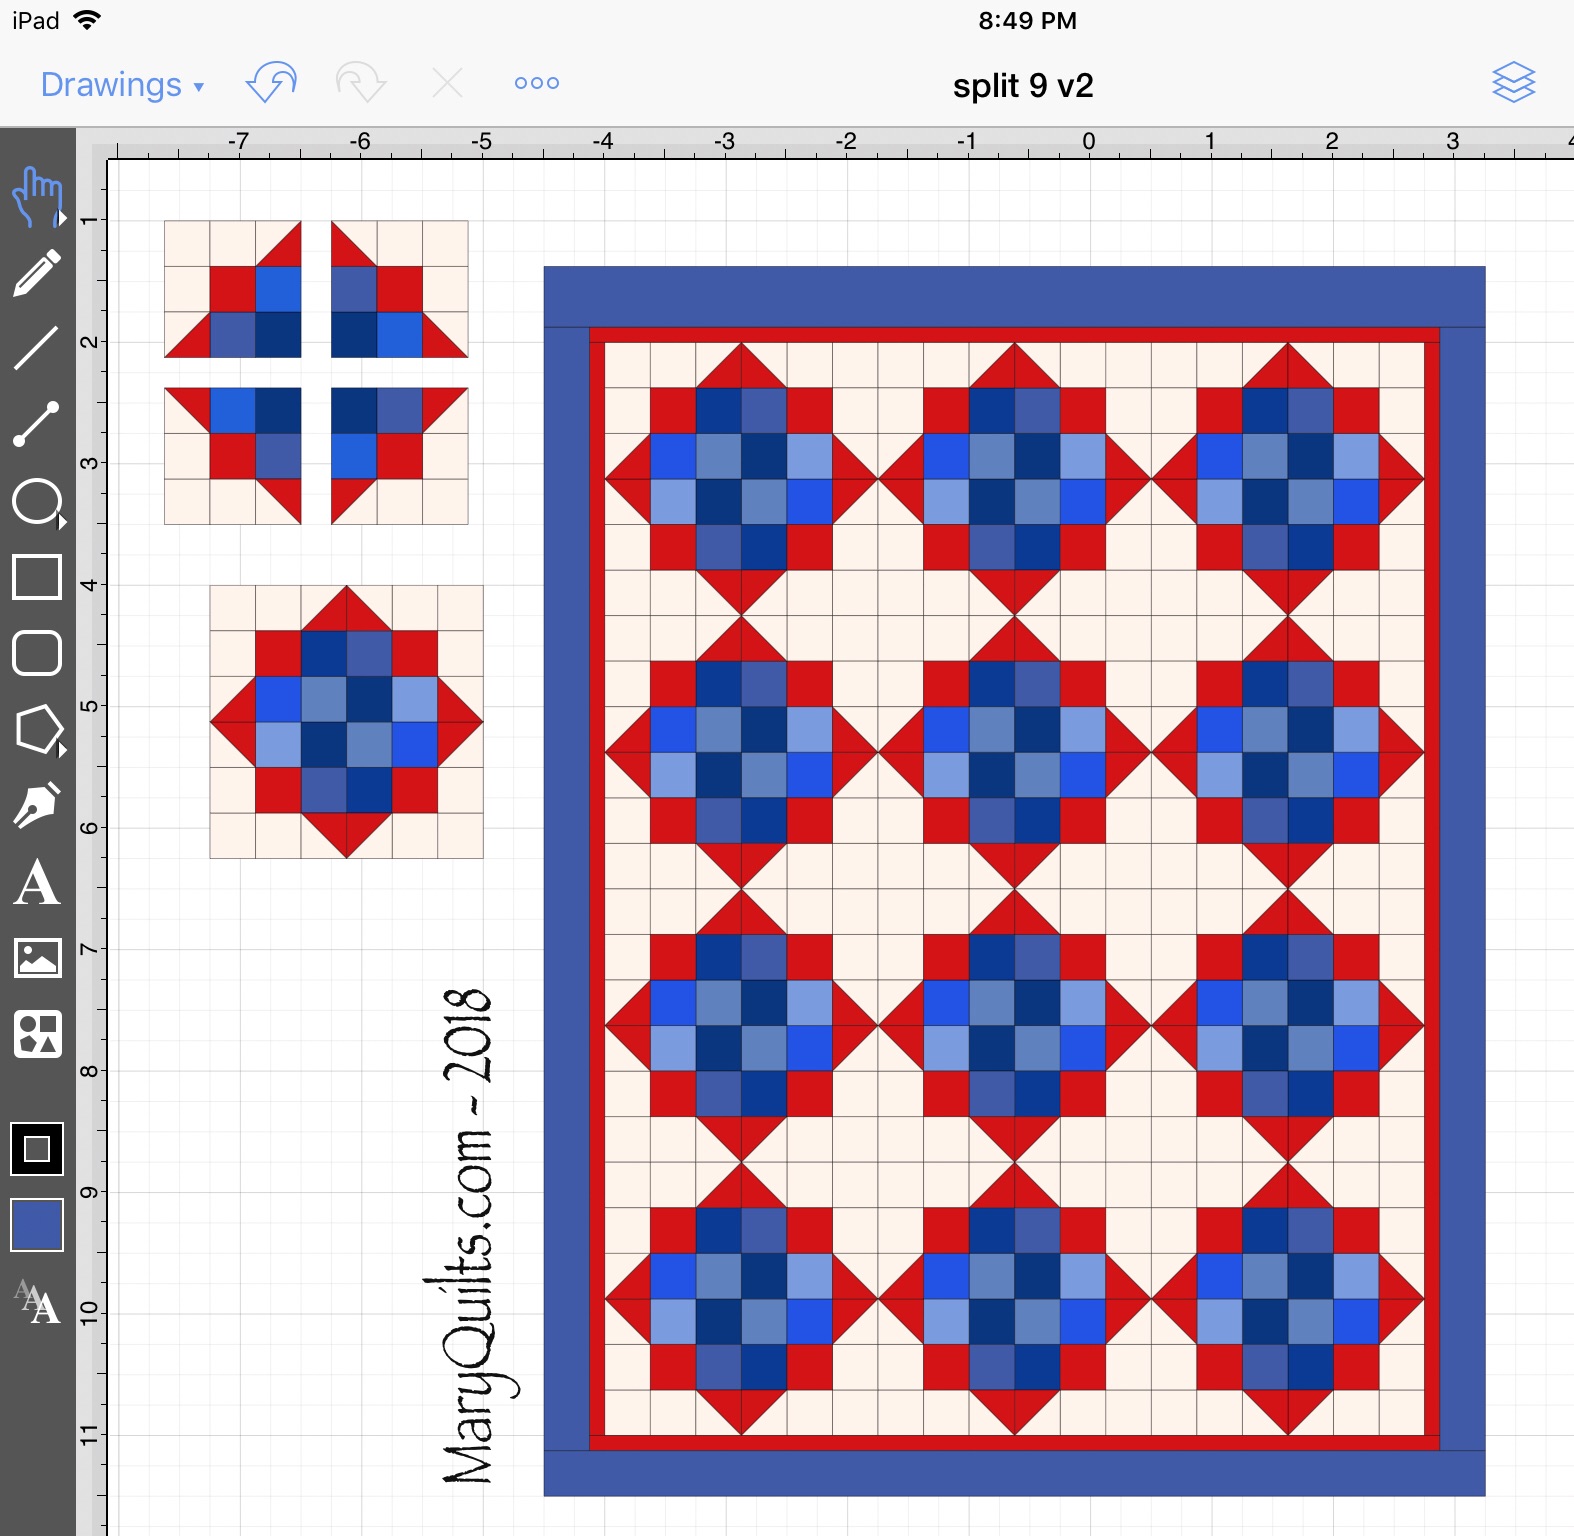Pick the Rounded Rectangle tool
The image size is (1574, 1536).
click(36, 653)
